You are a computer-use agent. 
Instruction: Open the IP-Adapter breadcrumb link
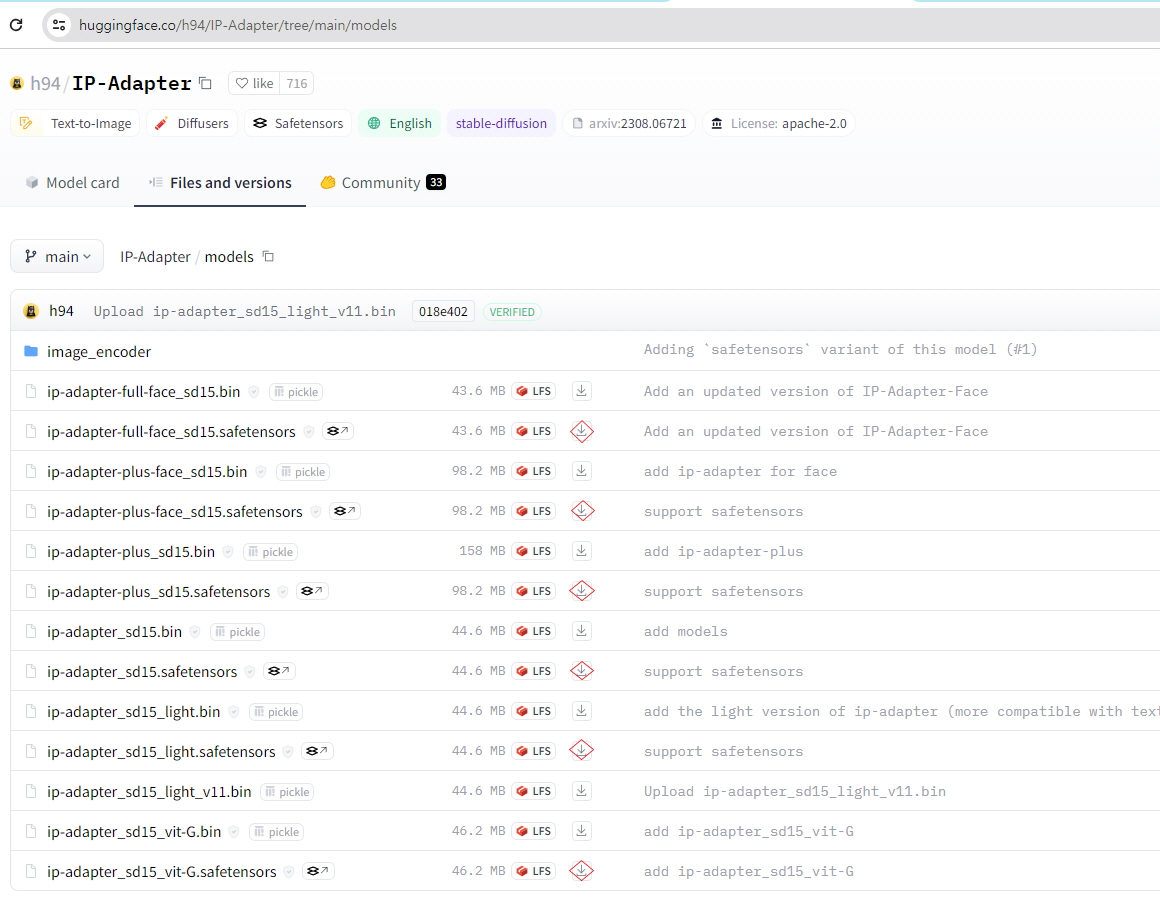[x=155, y=257]
